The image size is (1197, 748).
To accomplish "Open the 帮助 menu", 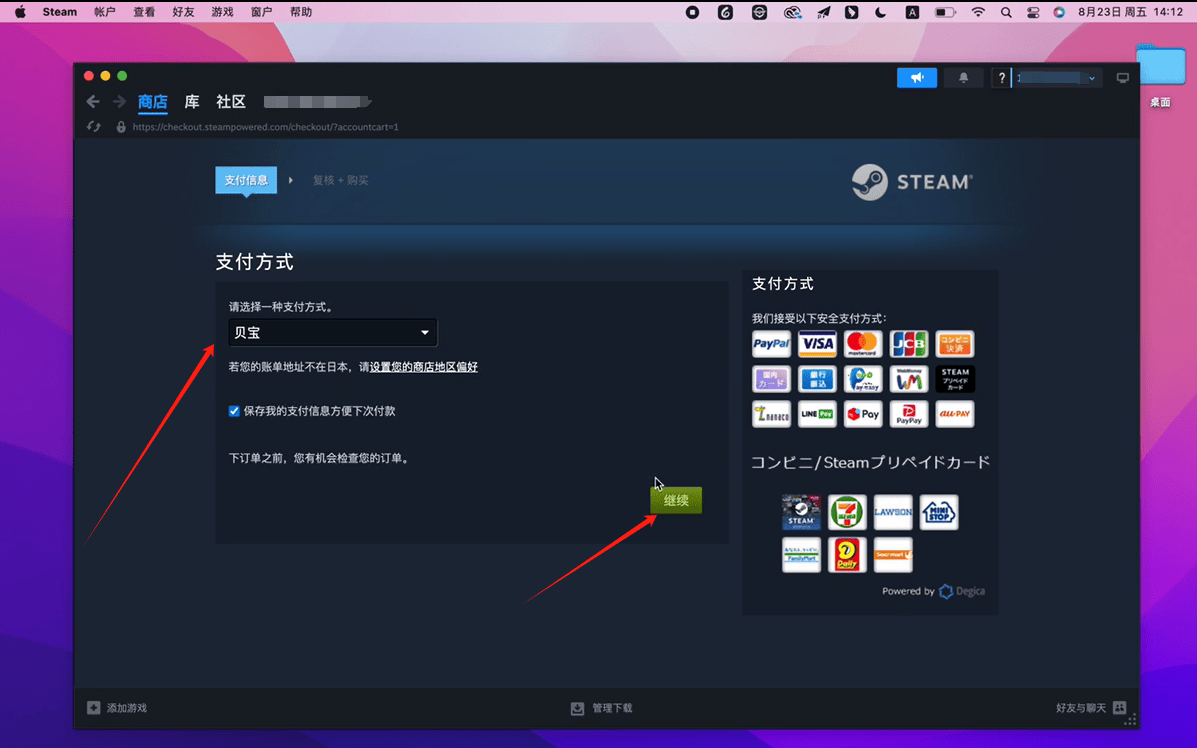I will point(301,12).
